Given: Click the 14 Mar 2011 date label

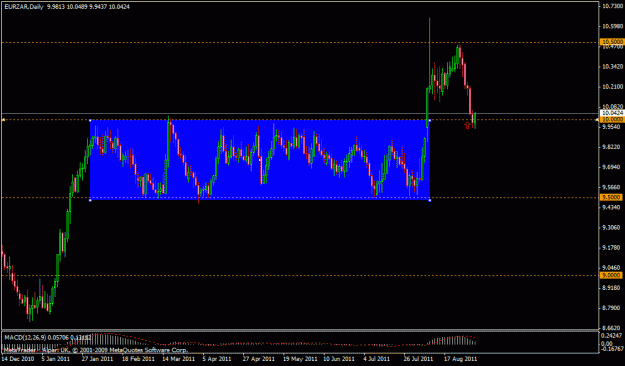Looking at the screenshot, I should 178,359.
